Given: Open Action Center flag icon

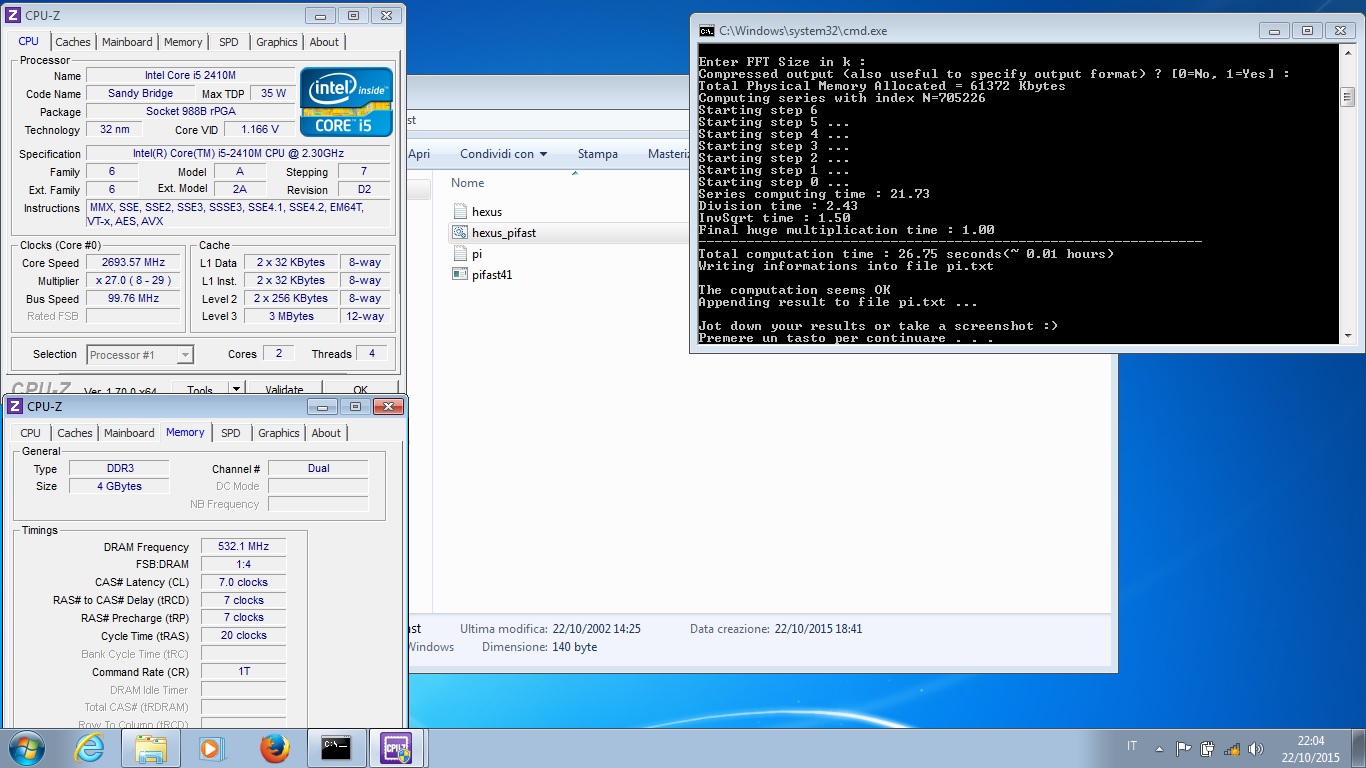Looking at the screenshot, I should [x=1183, y=748].
